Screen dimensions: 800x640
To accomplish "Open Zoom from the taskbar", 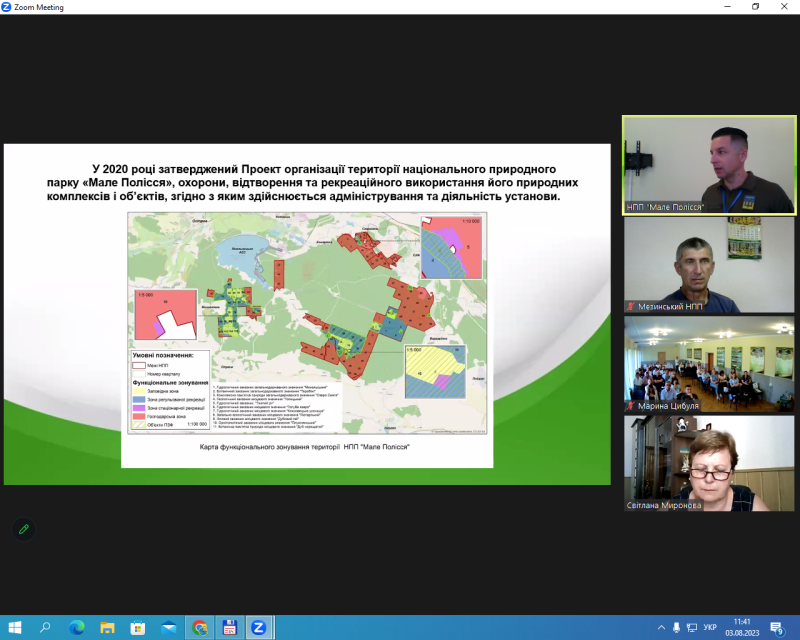I will pyautogui.click(x=258, y=627).
